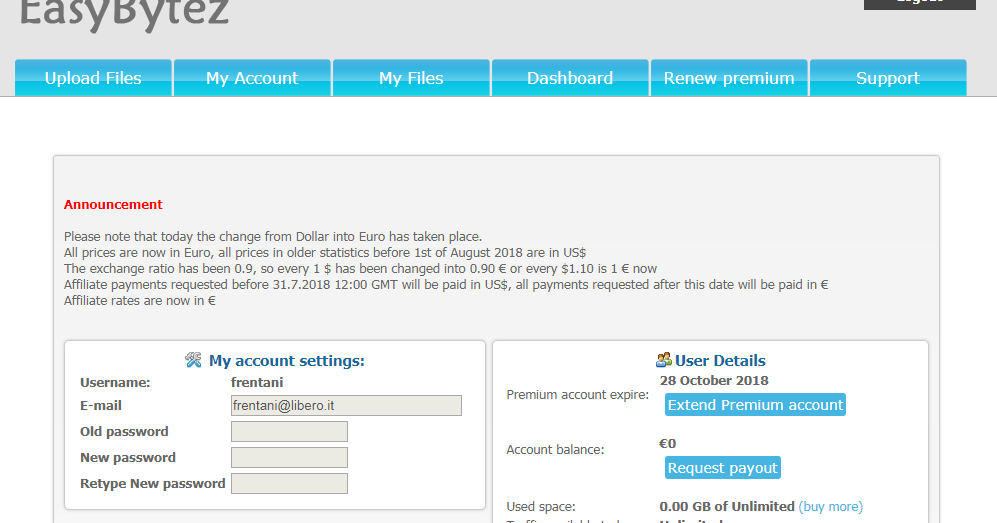Viewport: 997px width, 523px height.
Task: Open the buy more link
Action: point(830,506)
